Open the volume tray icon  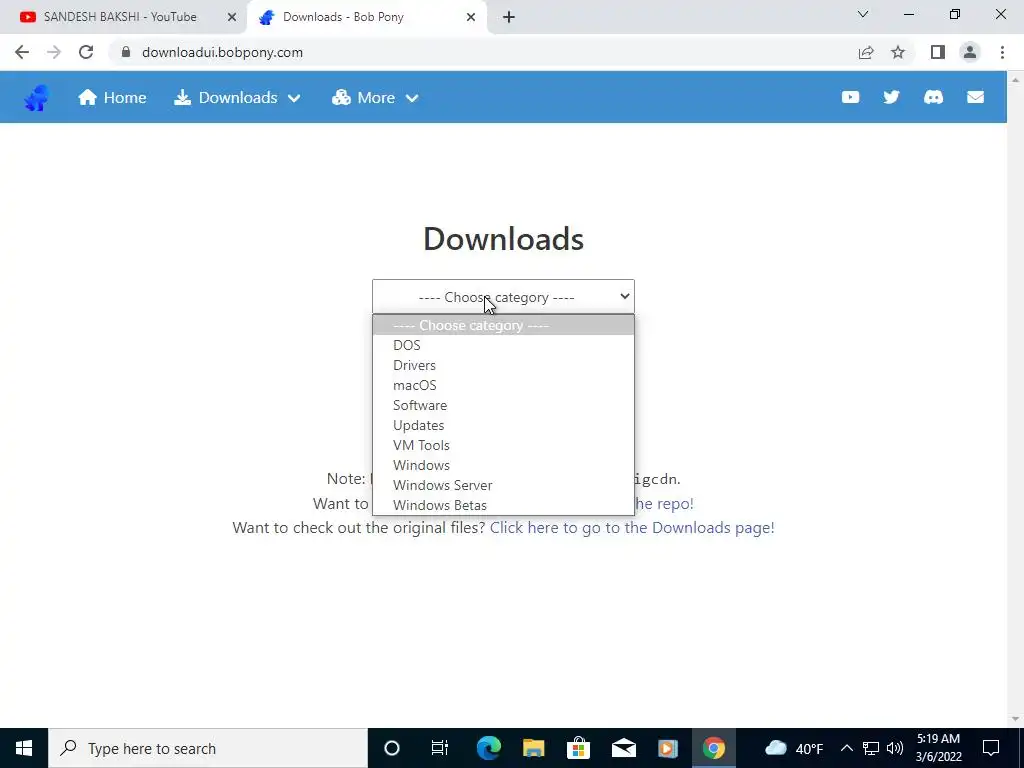(895, 748)
